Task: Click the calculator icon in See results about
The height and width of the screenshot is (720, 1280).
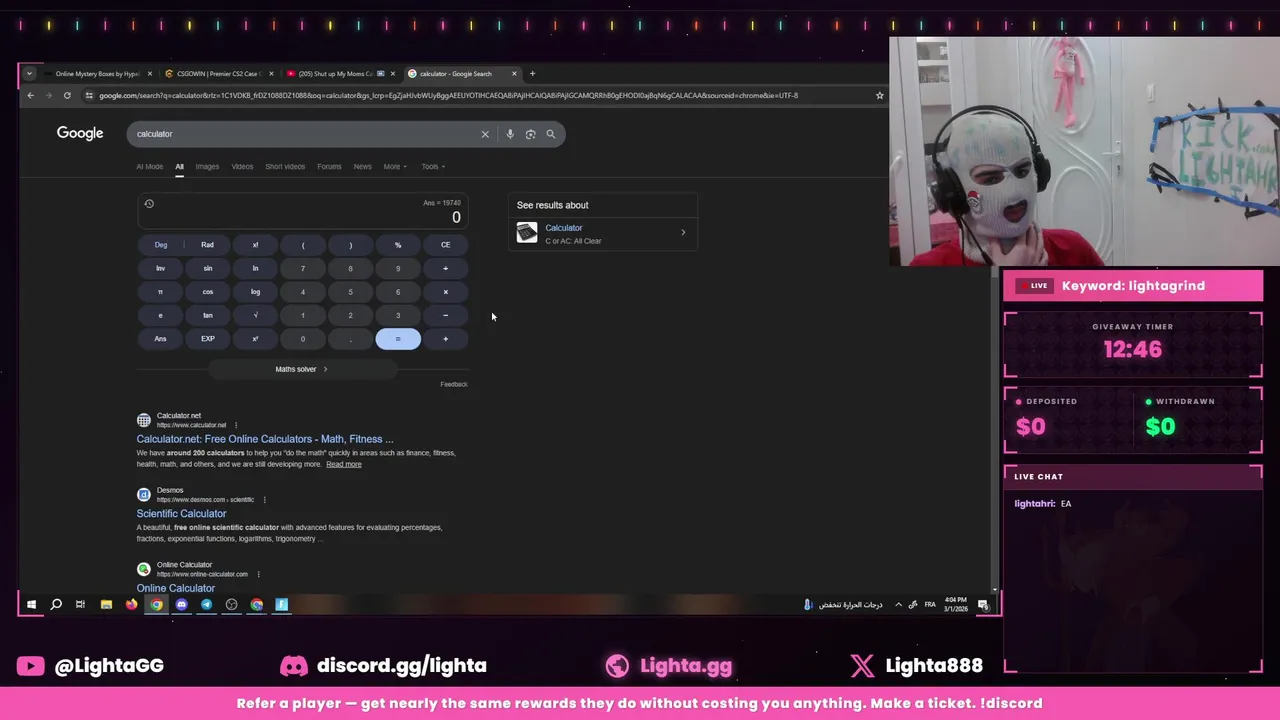Action: coord(527,233)
